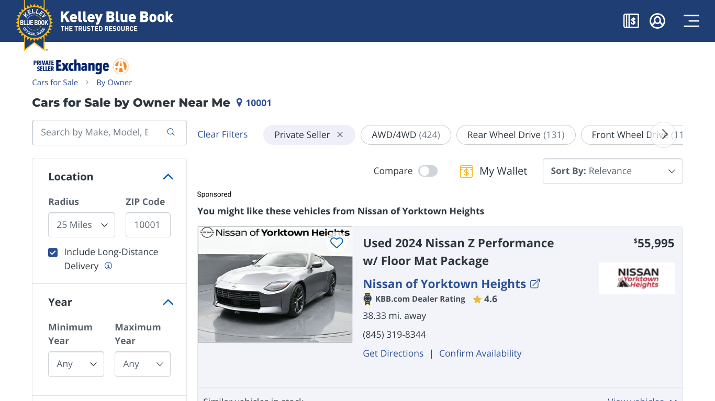715x401 pixels.
Task: Select the Rear Wheel Drive (131) chip
Action: (x=516, y=135)
